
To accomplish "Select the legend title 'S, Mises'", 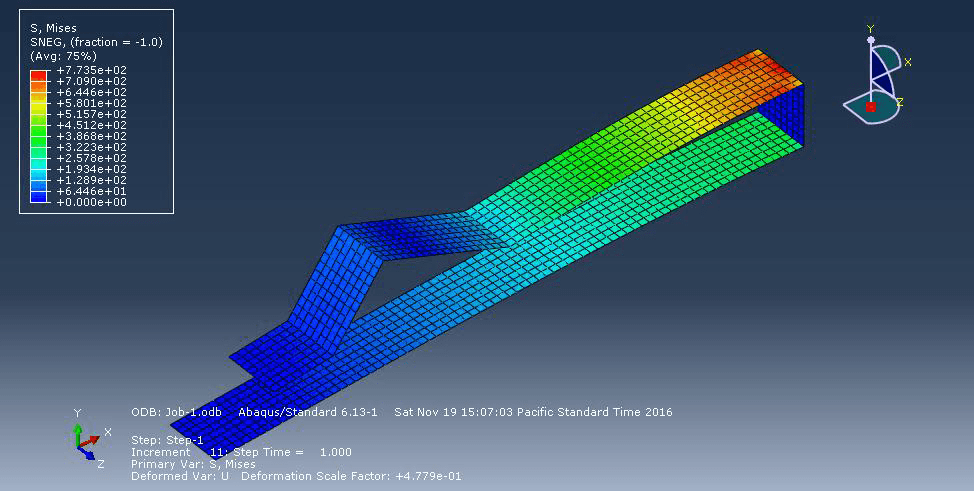I will coord(53,29).
